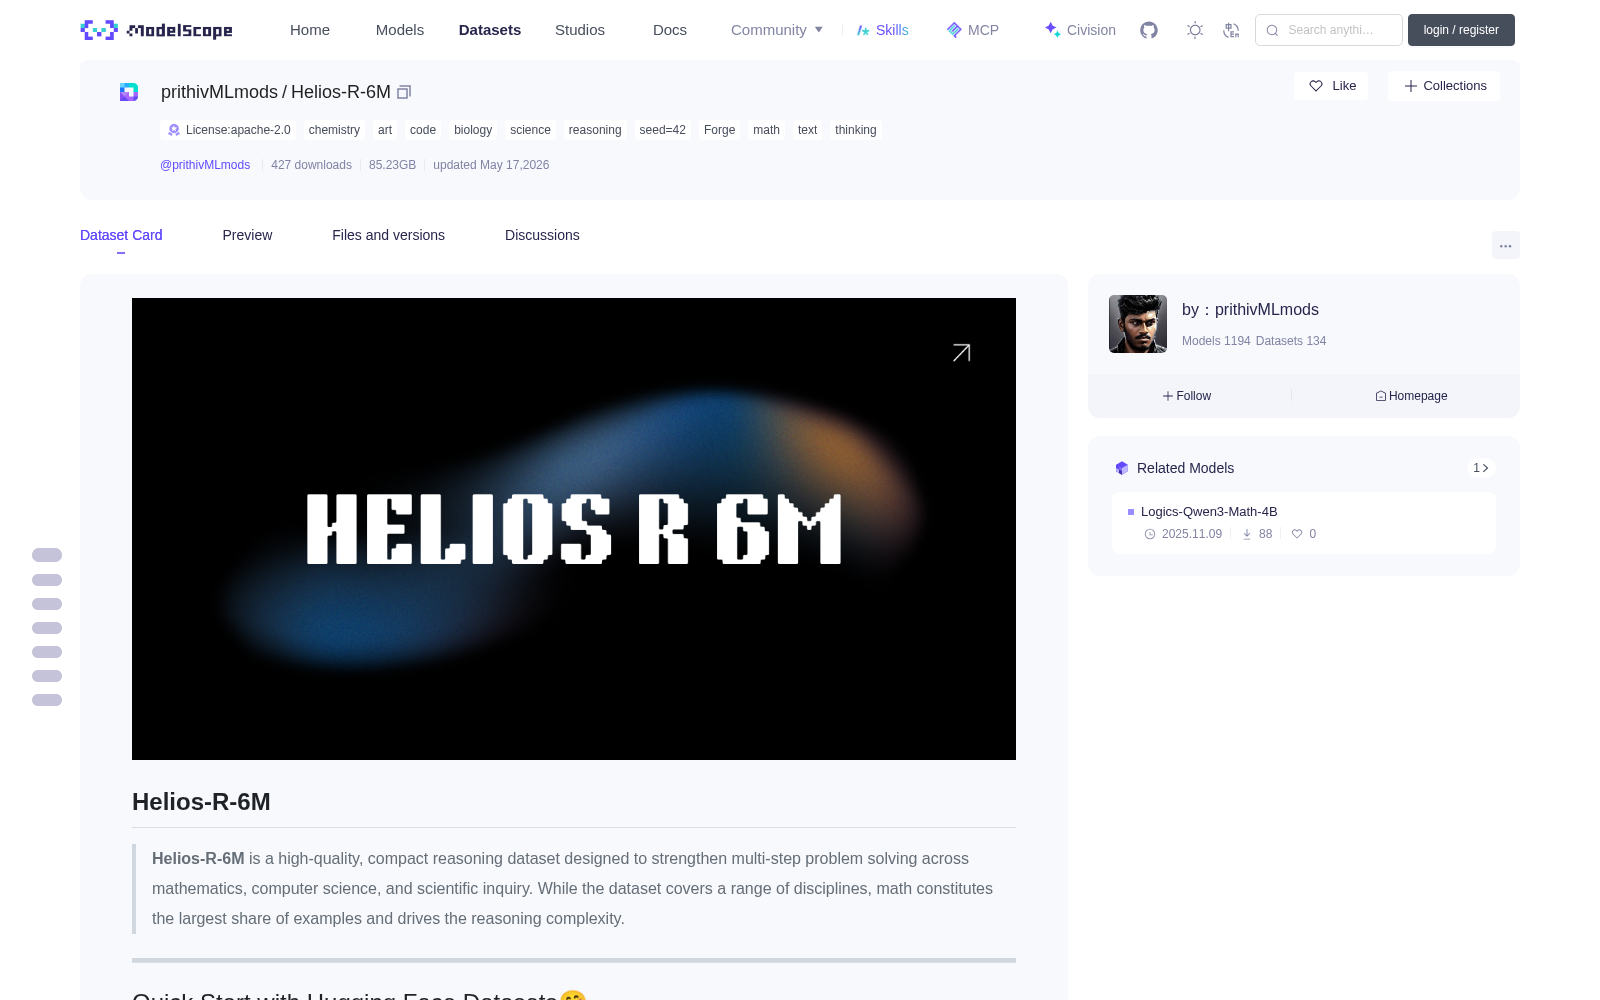Click the thinking tag
1600x1000 pixels.
point(856,130)
